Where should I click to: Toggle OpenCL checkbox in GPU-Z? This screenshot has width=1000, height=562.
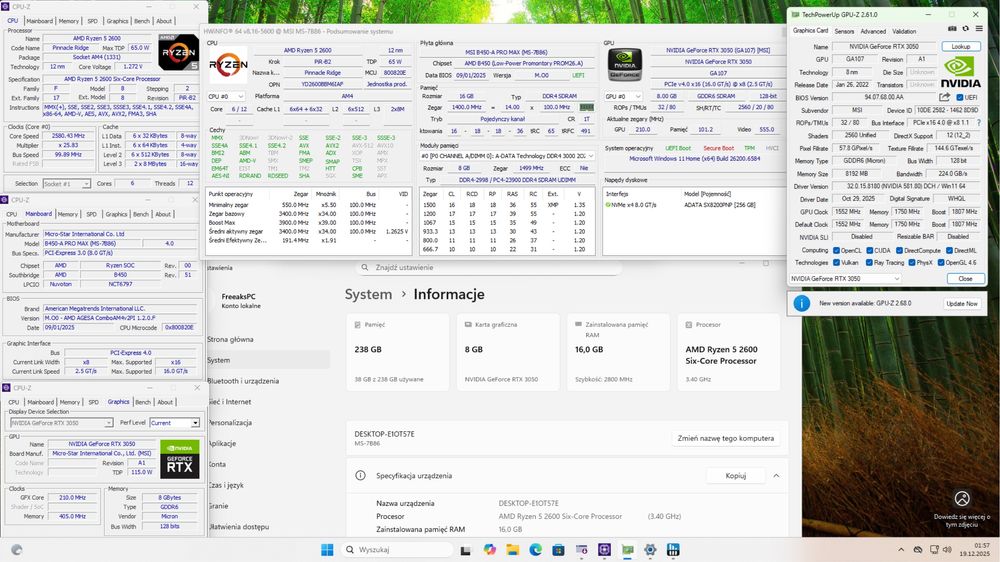[x=836, y=250]
